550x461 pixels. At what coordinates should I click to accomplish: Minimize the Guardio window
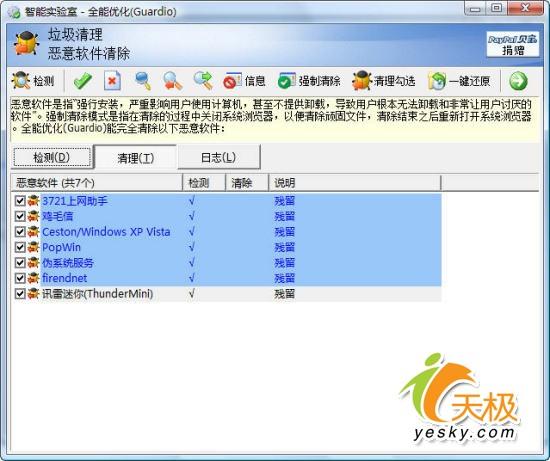(x=475, y=8)
